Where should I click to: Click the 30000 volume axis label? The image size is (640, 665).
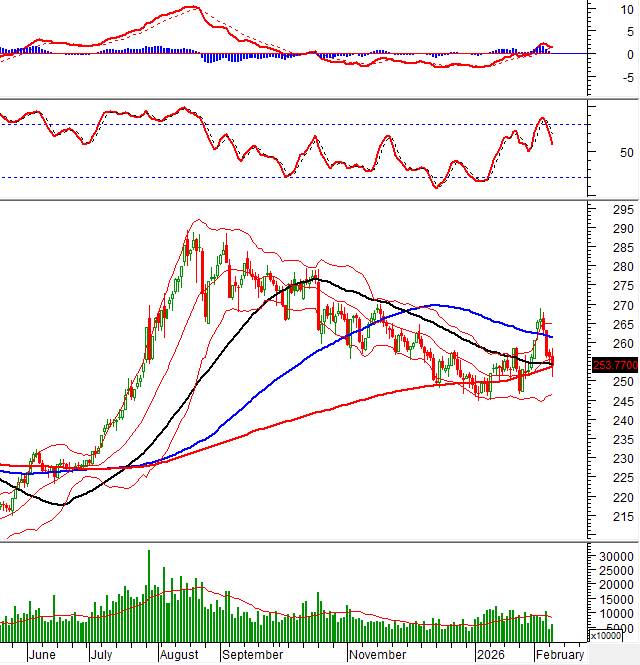(x=616, y=556)
